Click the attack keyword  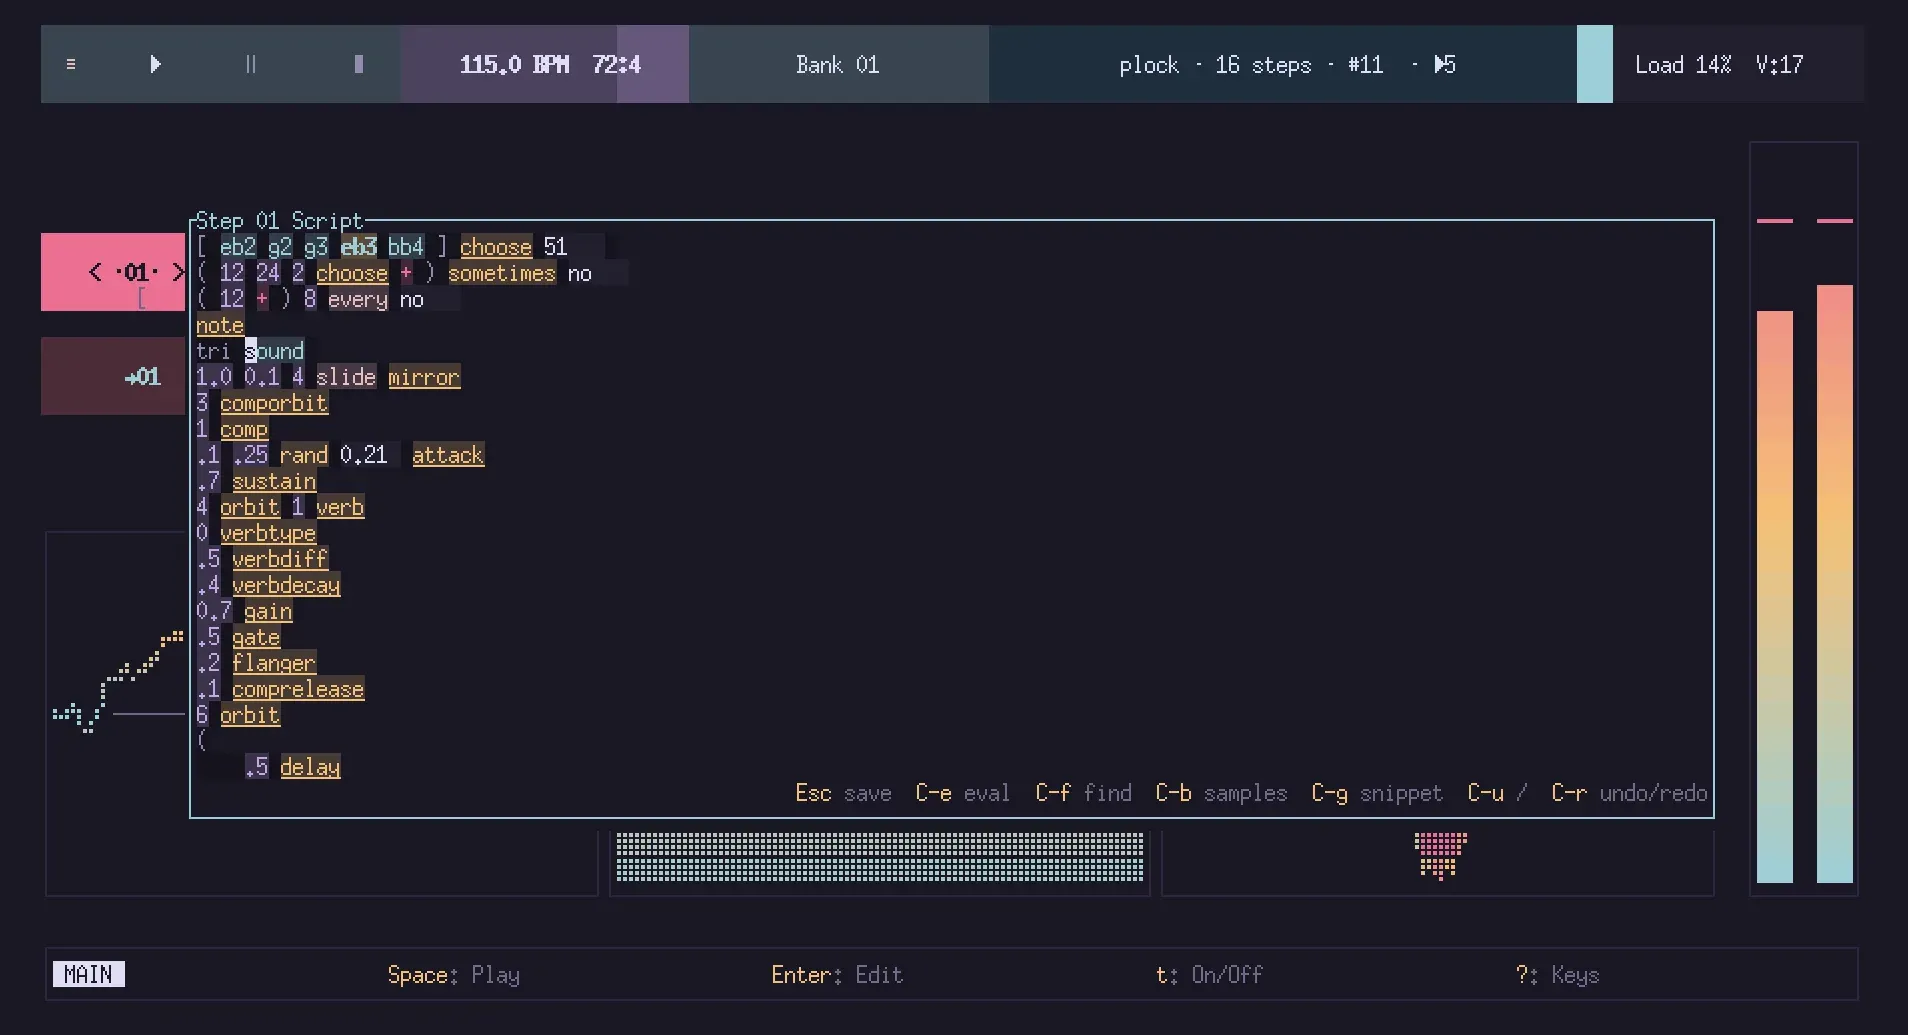click(x=448, y=455)
